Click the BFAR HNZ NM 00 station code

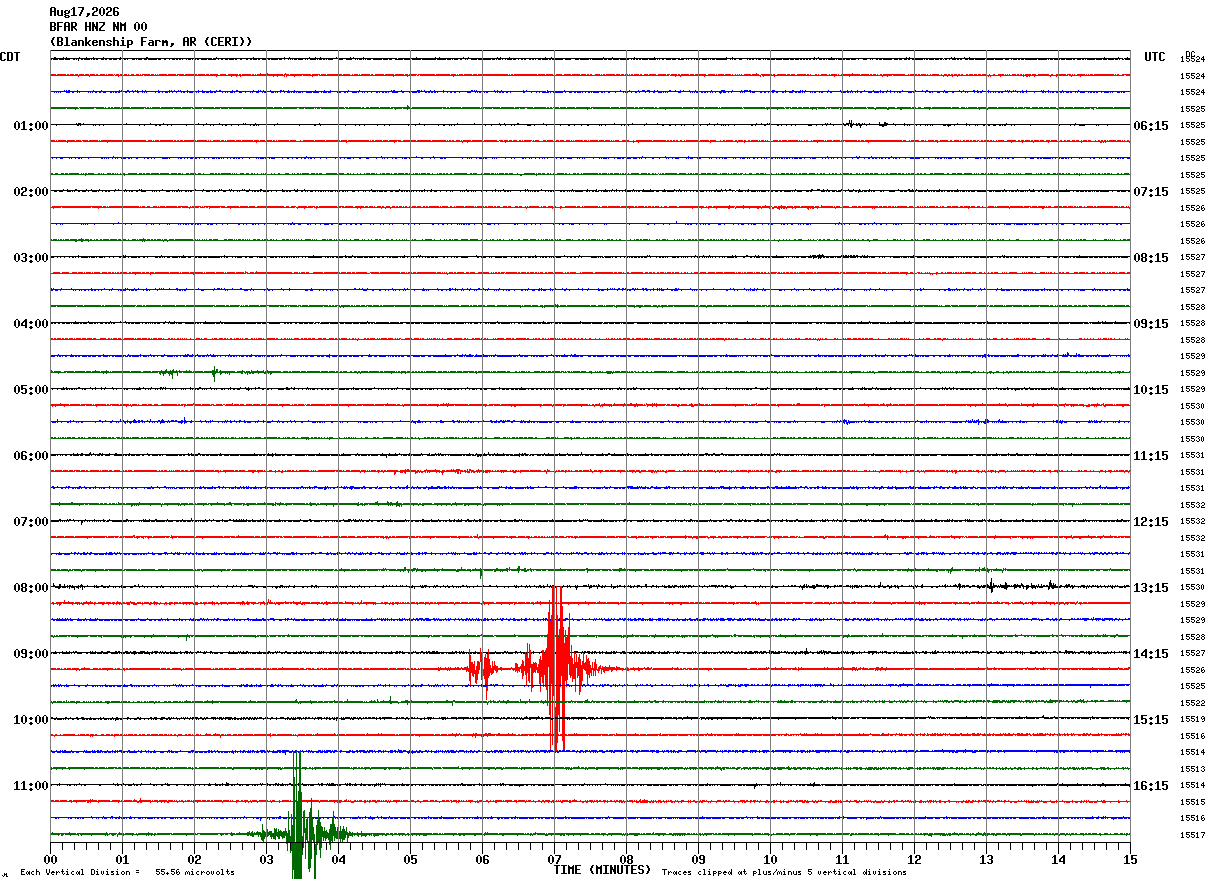98,27
